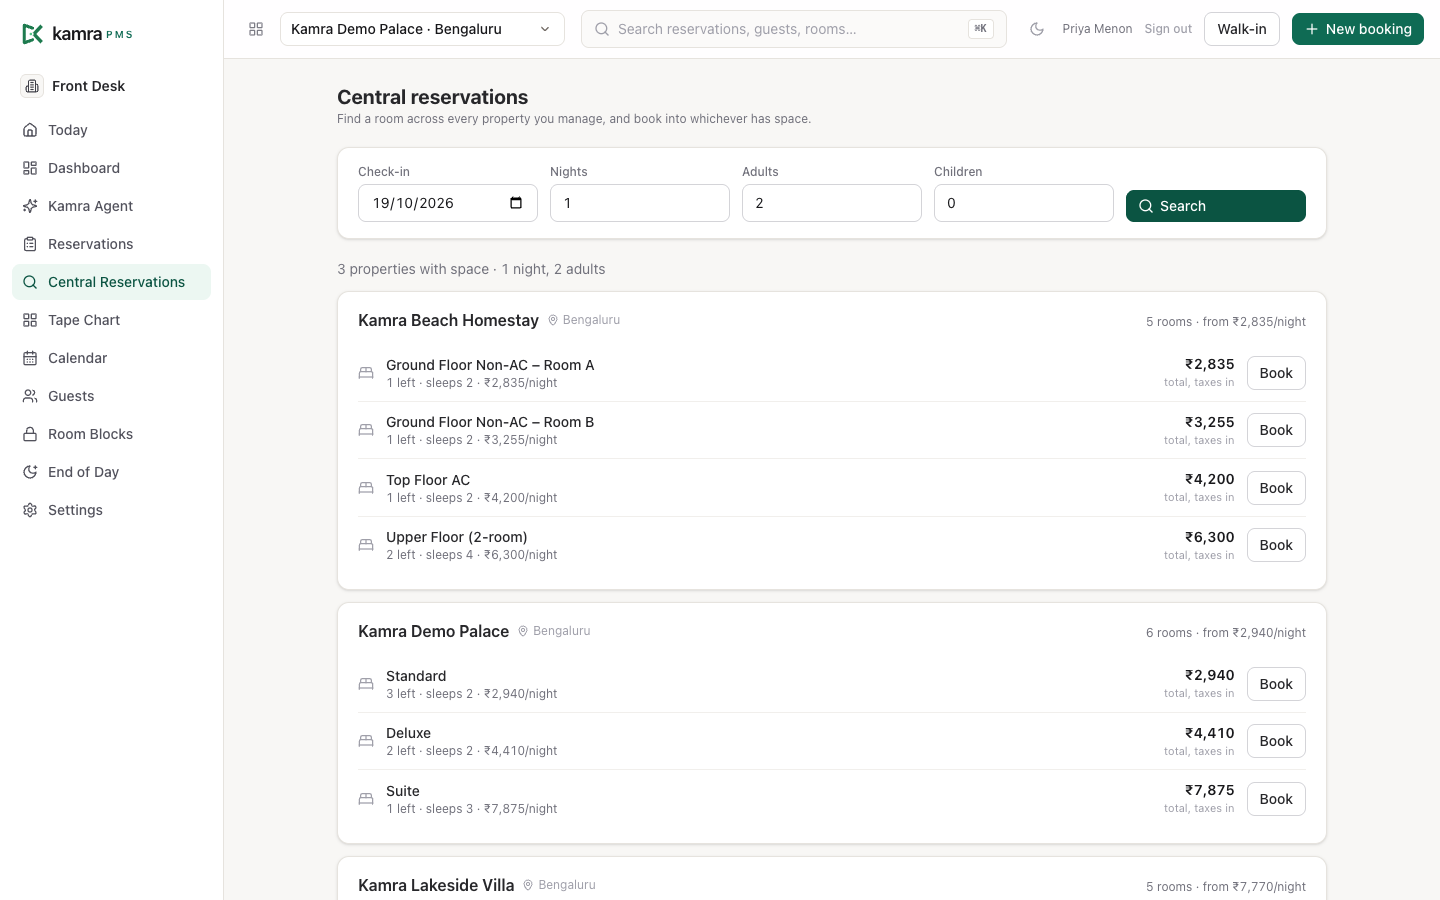Toggle dark mode moon icon

[1037, 29]
